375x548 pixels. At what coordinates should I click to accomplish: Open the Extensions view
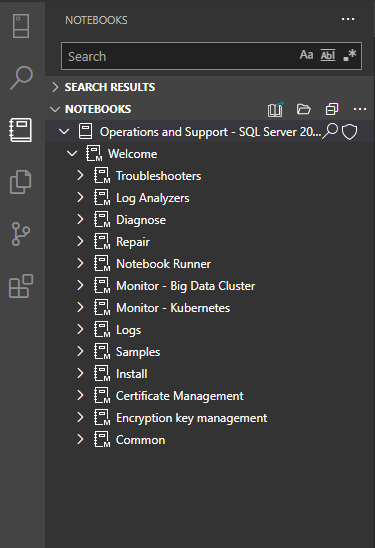pyautogui.click(x=21, y=286)
